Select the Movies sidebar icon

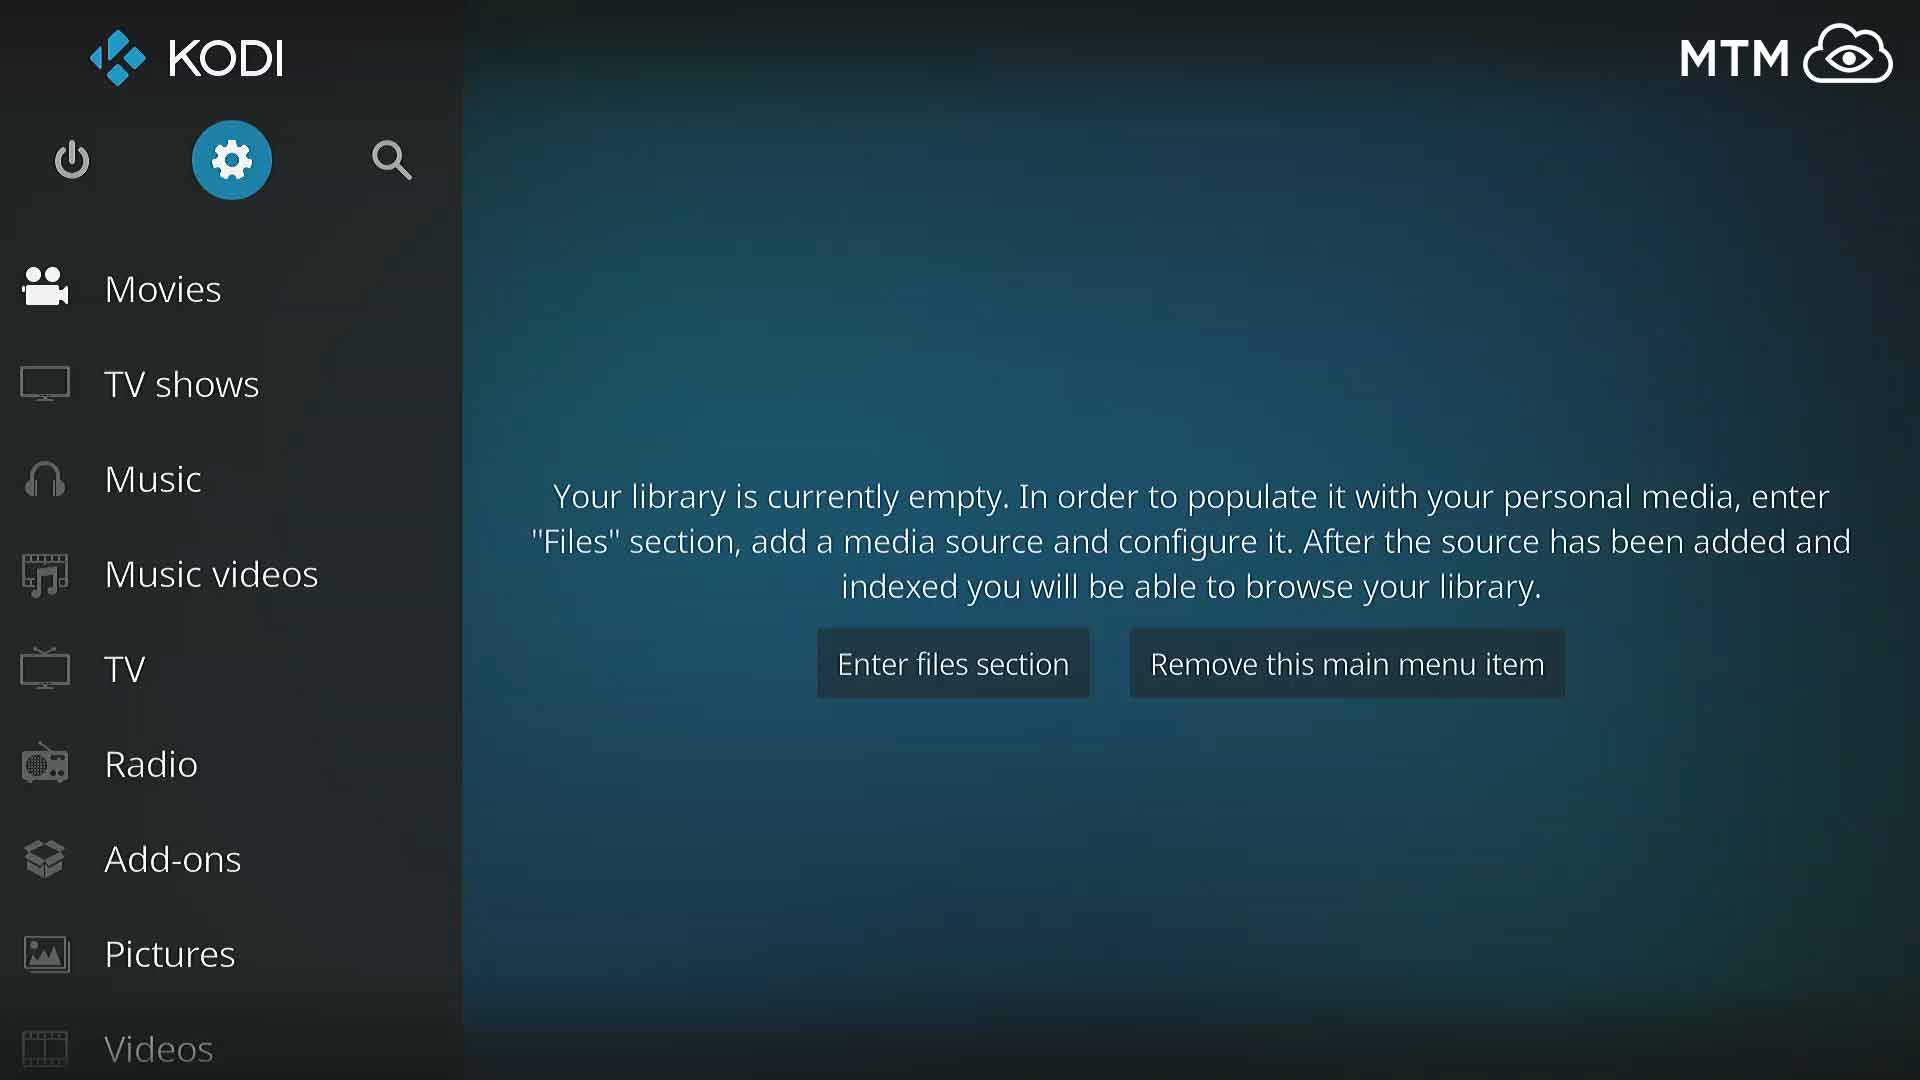point(46,287)
